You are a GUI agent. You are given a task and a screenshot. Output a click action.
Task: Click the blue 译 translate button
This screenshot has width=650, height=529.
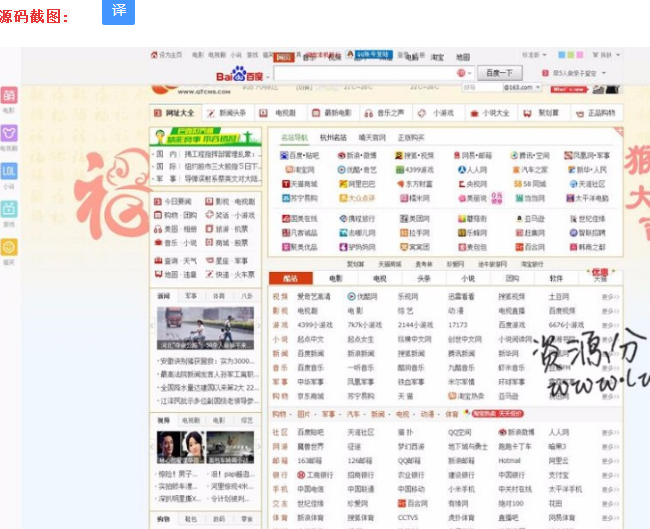tap(118, 11)
